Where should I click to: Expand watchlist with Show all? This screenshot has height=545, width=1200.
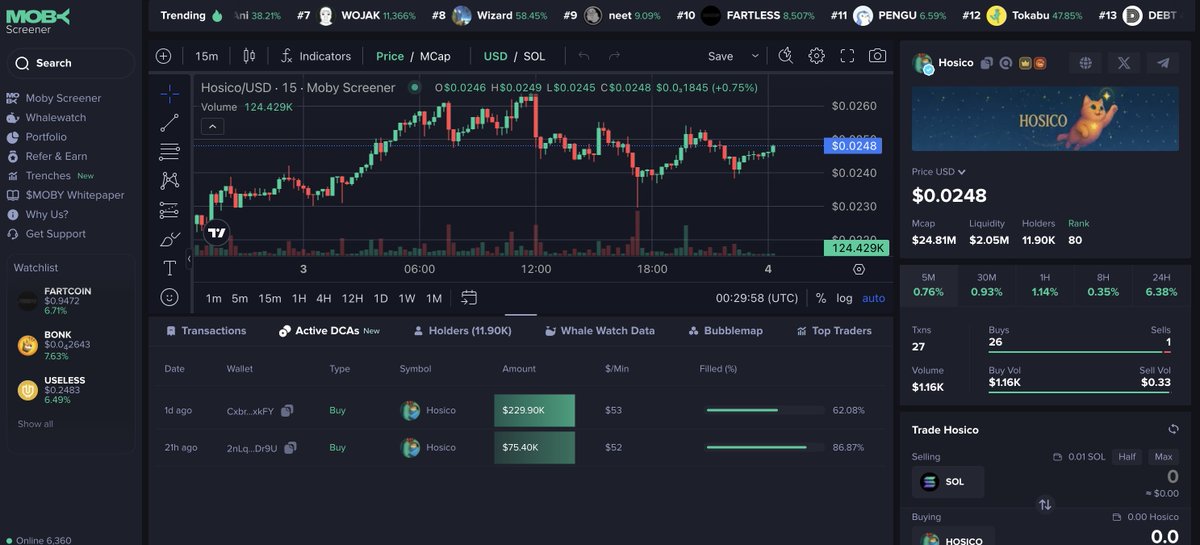[x=35, y=424]
